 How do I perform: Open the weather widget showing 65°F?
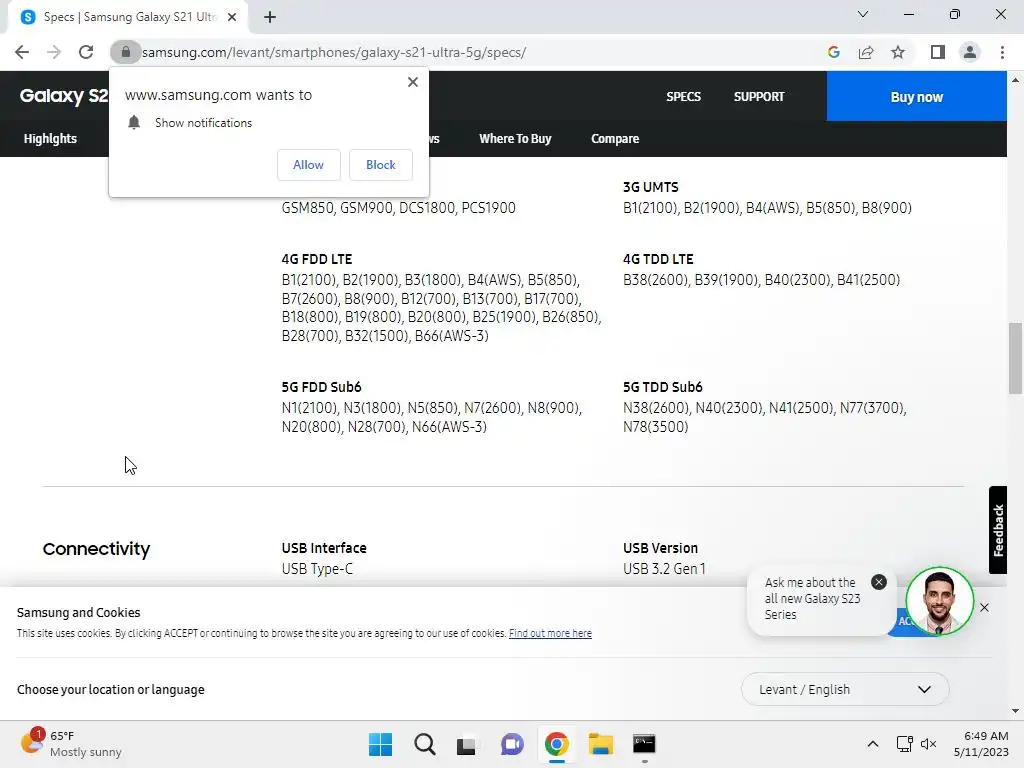coord(71,743)
